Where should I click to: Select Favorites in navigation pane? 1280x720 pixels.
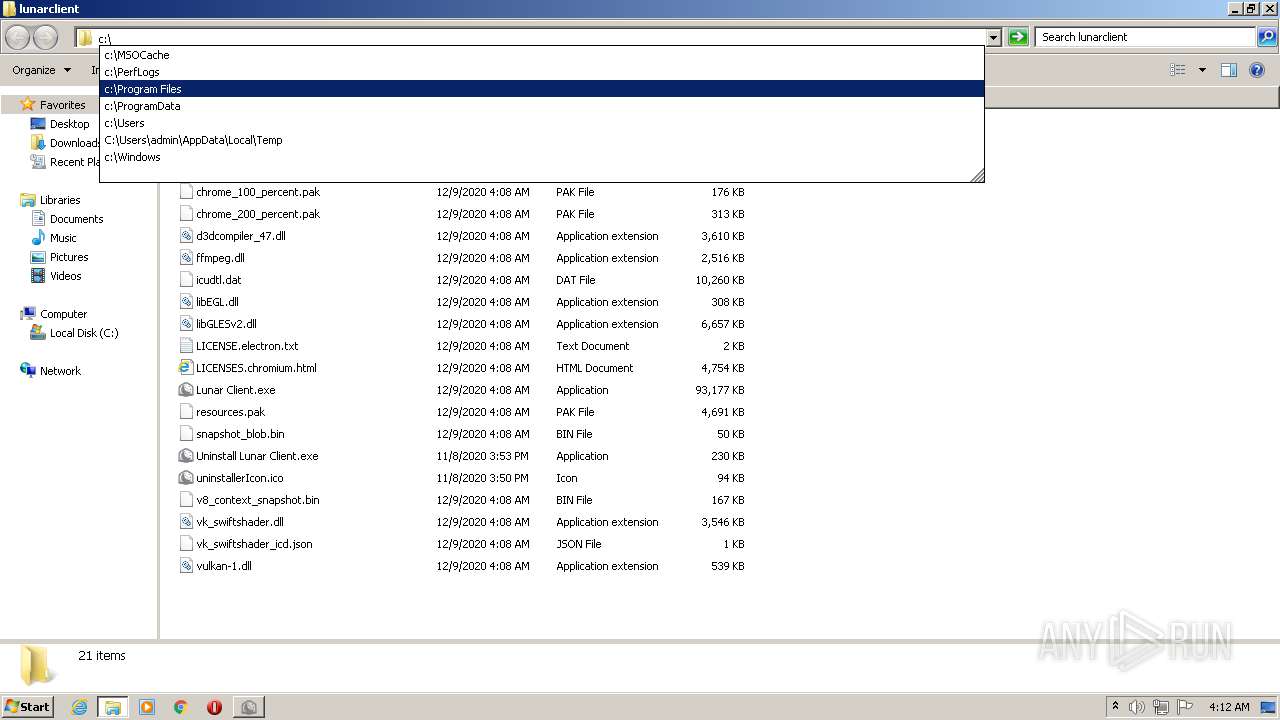point(62,105)
